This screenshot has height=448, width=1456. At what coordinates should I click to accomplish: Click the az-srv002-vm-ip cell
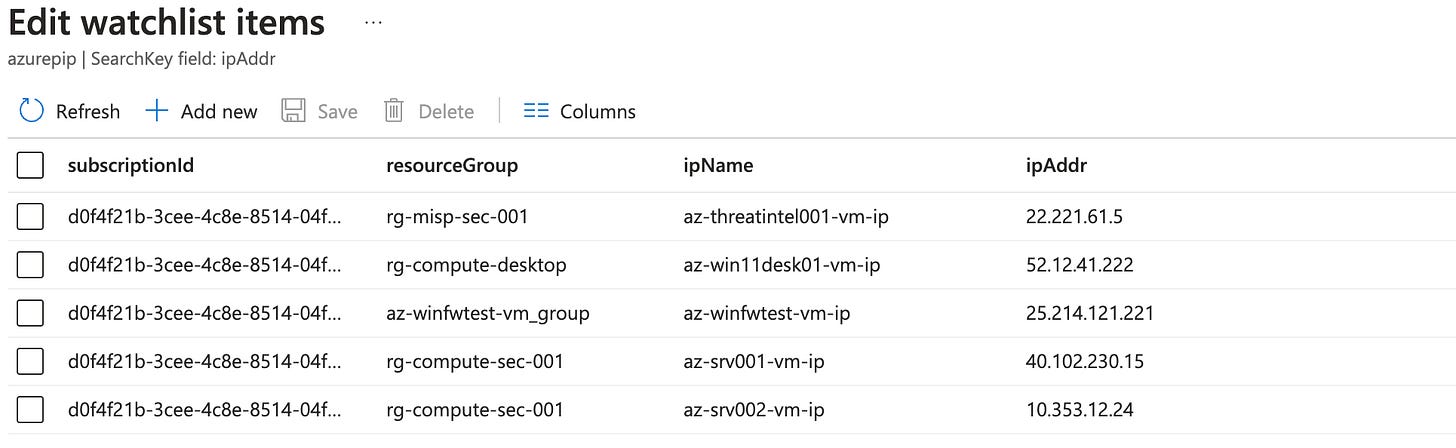[x=754, y=409]
